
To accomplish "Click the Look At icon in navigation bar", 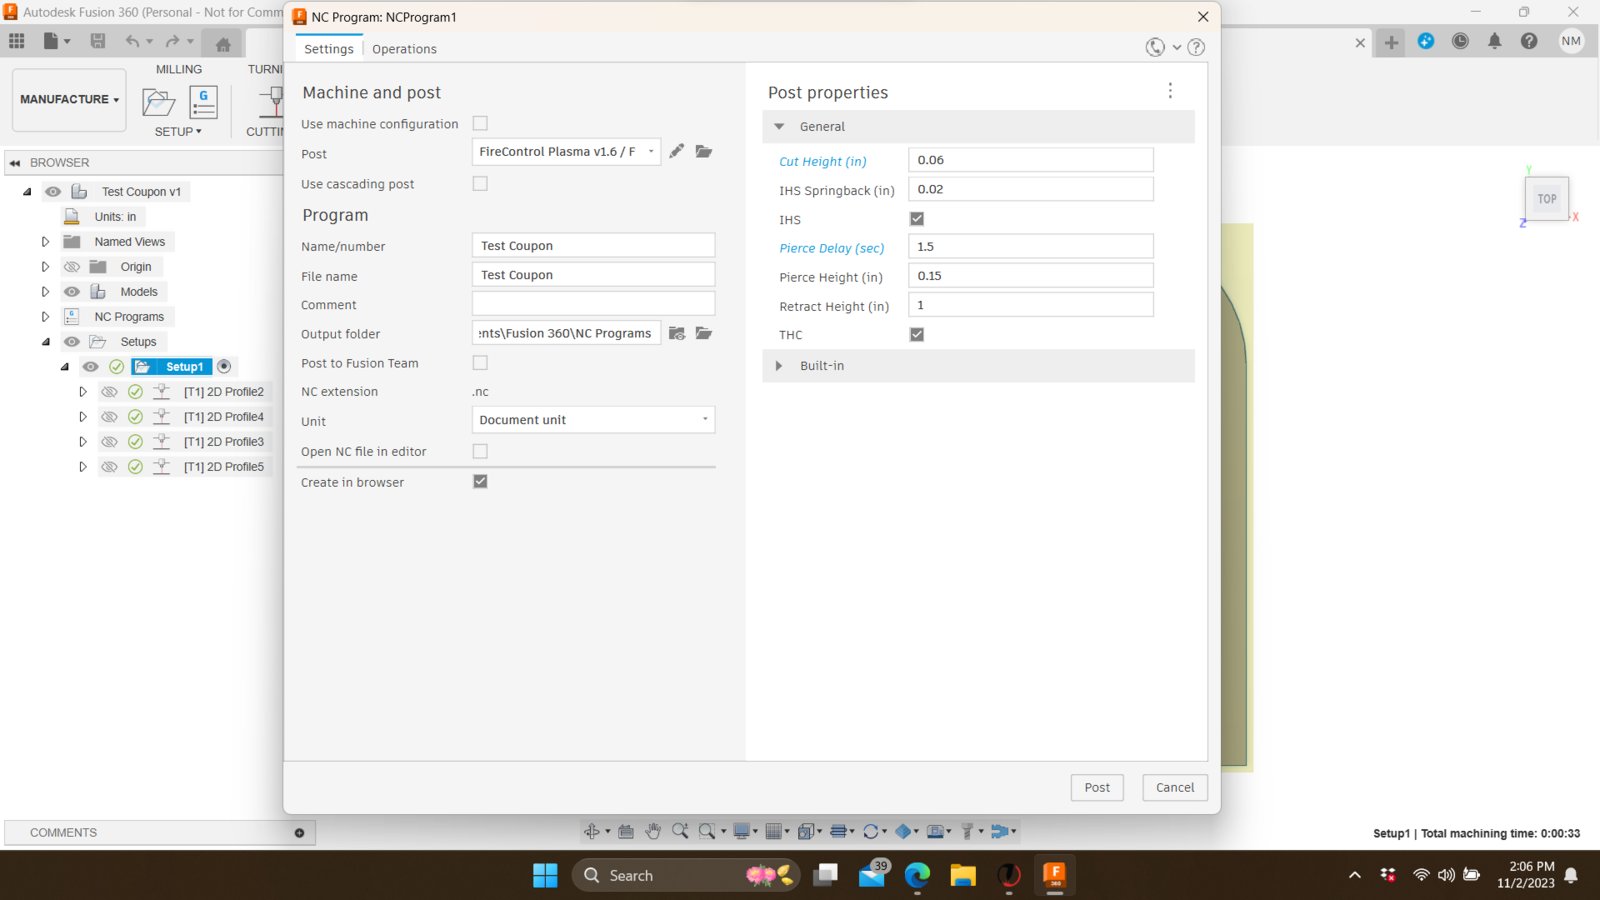I will [x=626, y=831].
